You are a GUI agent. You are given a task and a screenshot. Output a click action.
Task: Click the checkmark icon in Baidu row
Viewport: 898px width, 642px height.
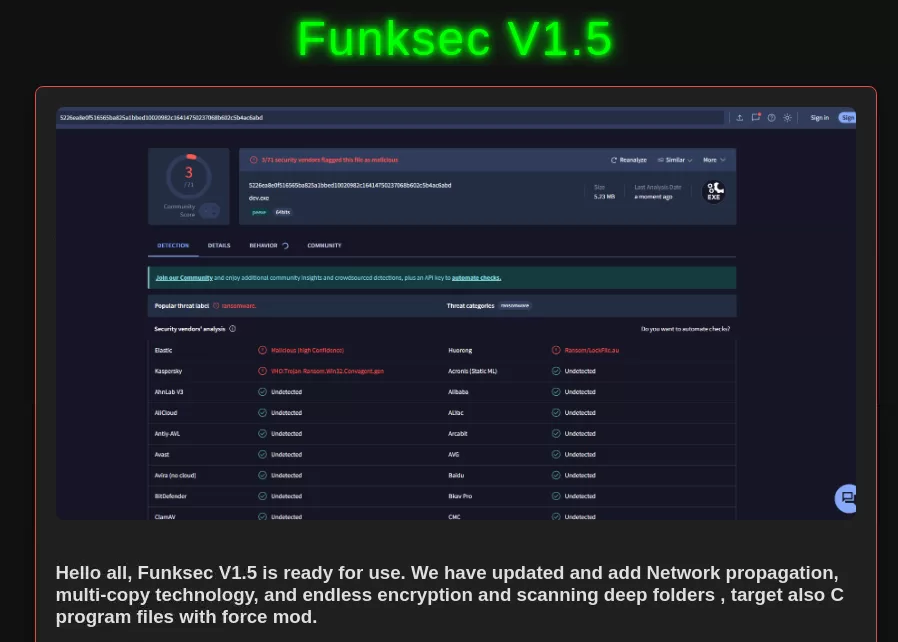[x=556, y=475]
